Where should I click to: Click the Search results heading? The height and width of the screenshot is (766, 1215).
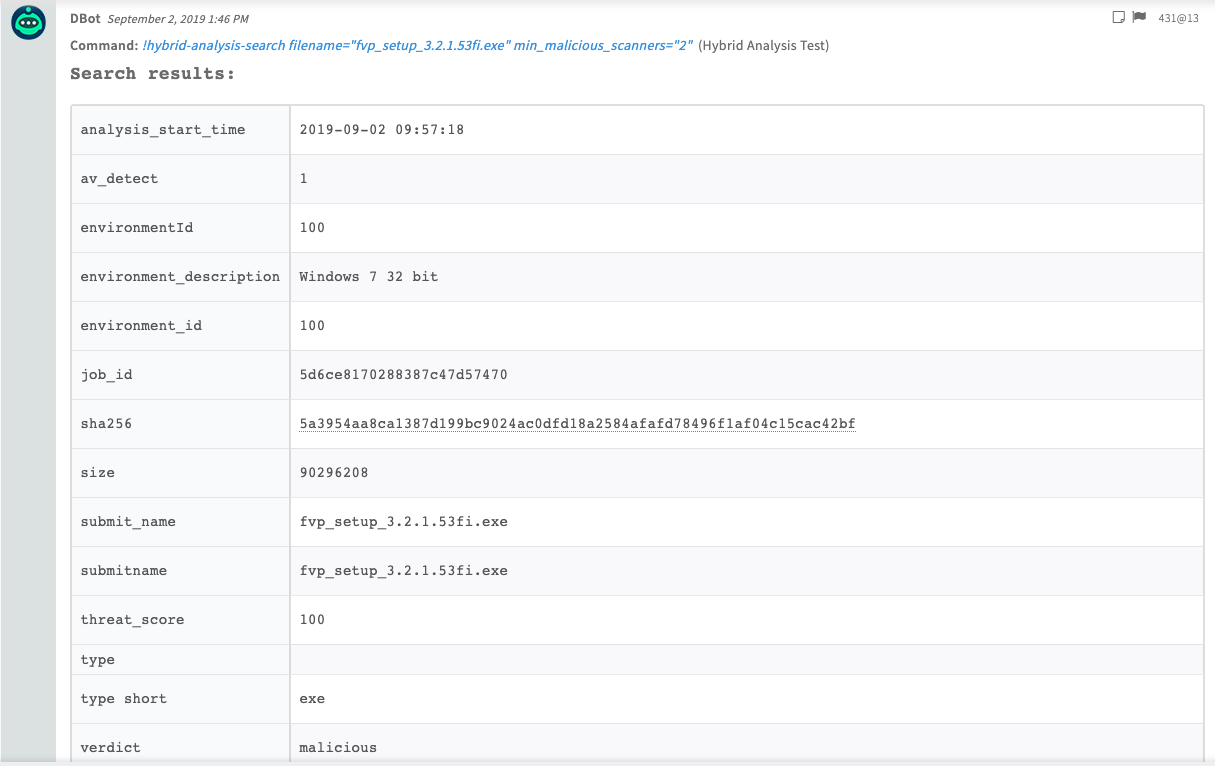(x=152, y=74)
